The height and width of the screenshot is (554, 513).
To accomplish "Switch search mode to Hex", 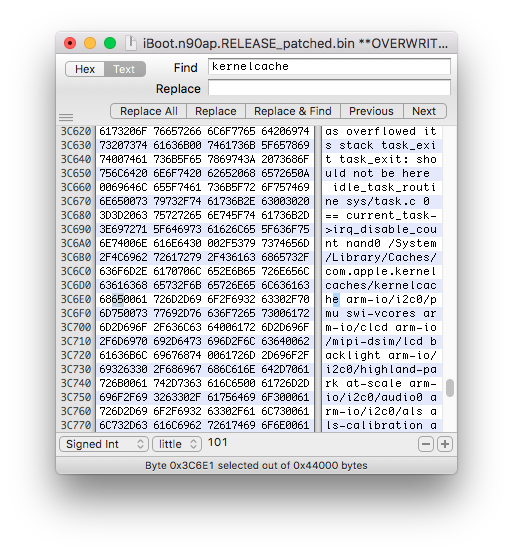I will coord(85,69).
